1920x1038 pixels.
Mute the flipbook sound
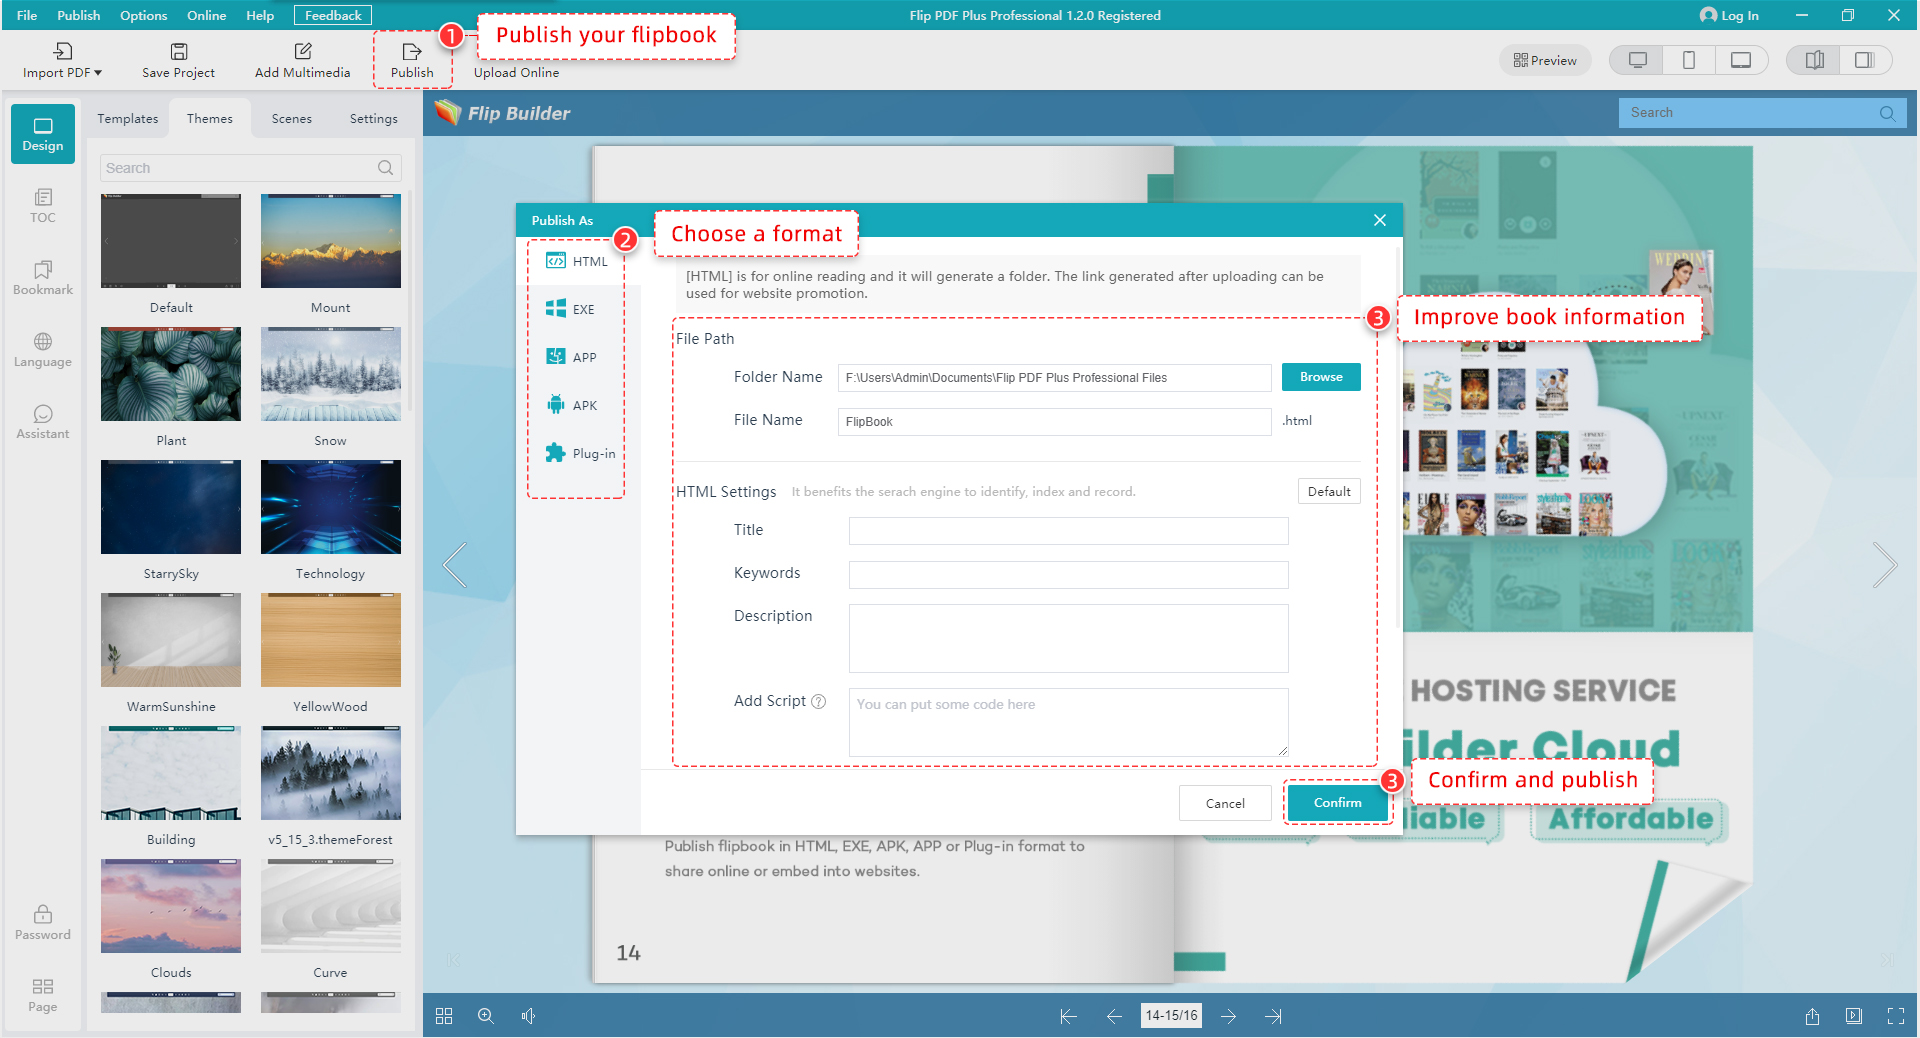[529, 1016]
